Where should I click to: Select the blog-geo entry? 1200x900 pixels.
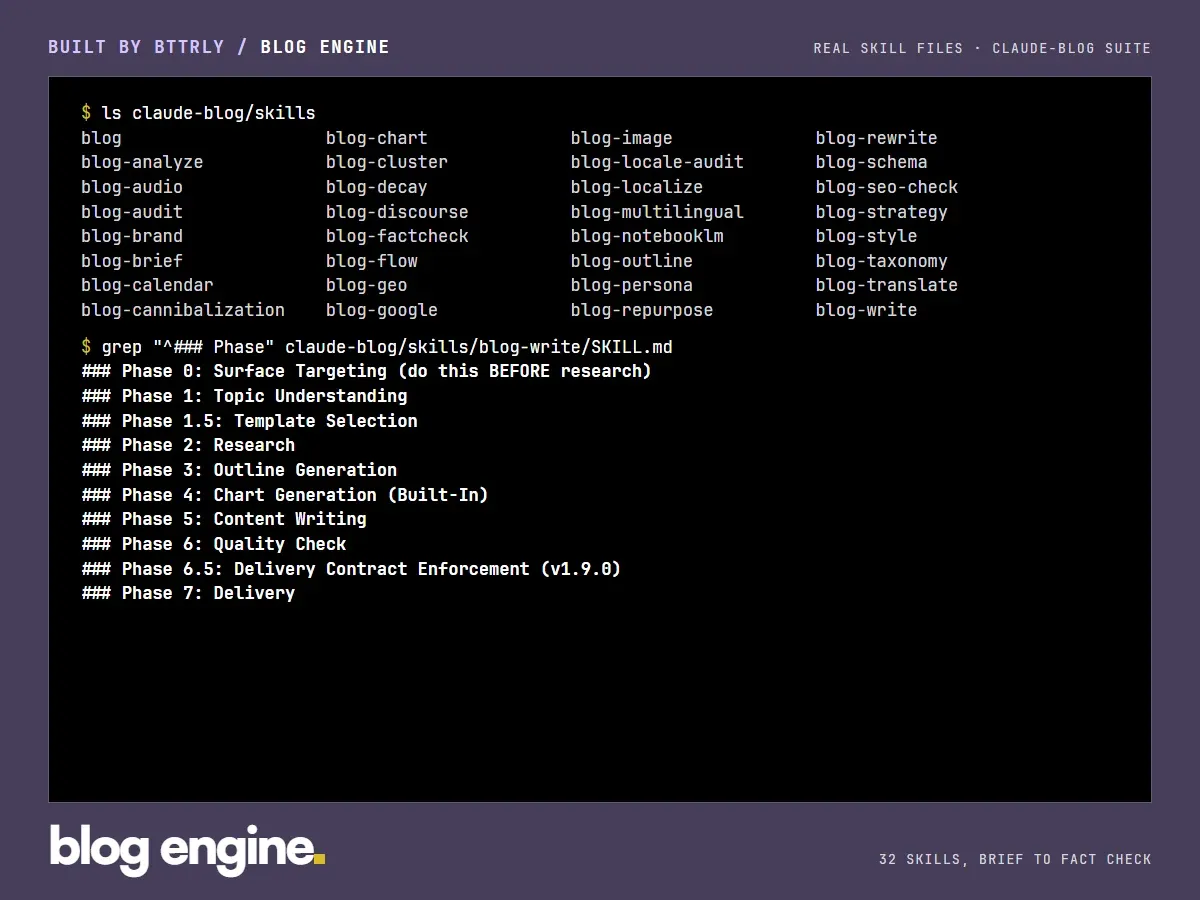pos(367,285)
